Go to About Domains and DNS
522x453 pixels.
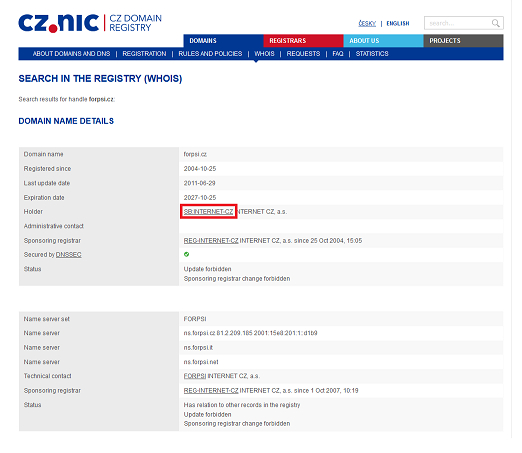[71, 54]
